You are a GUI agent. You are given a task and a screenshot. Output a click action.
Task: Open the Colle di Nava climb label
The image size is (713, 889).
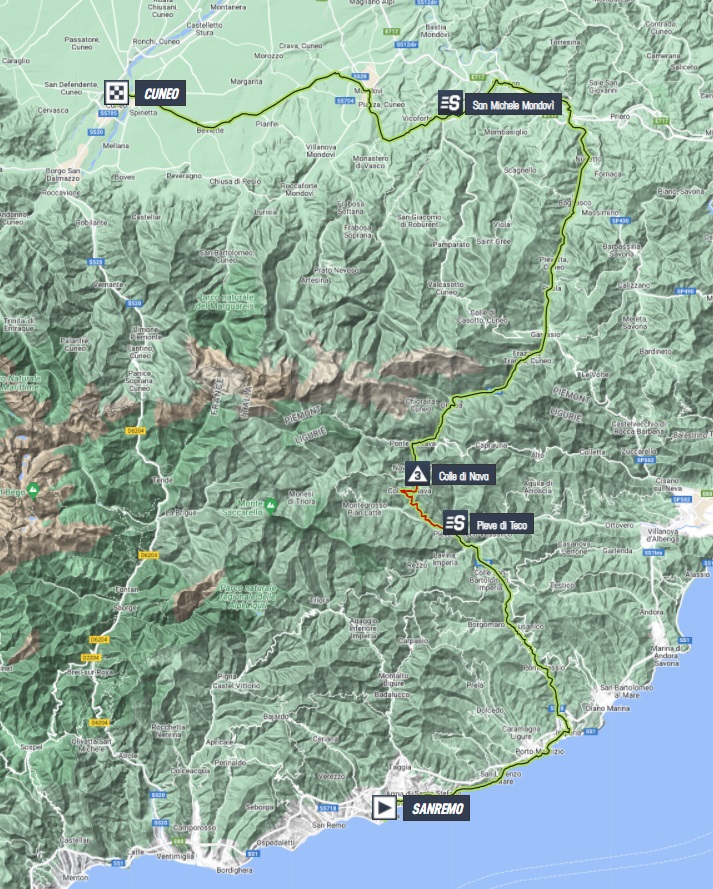coord(460,476)
